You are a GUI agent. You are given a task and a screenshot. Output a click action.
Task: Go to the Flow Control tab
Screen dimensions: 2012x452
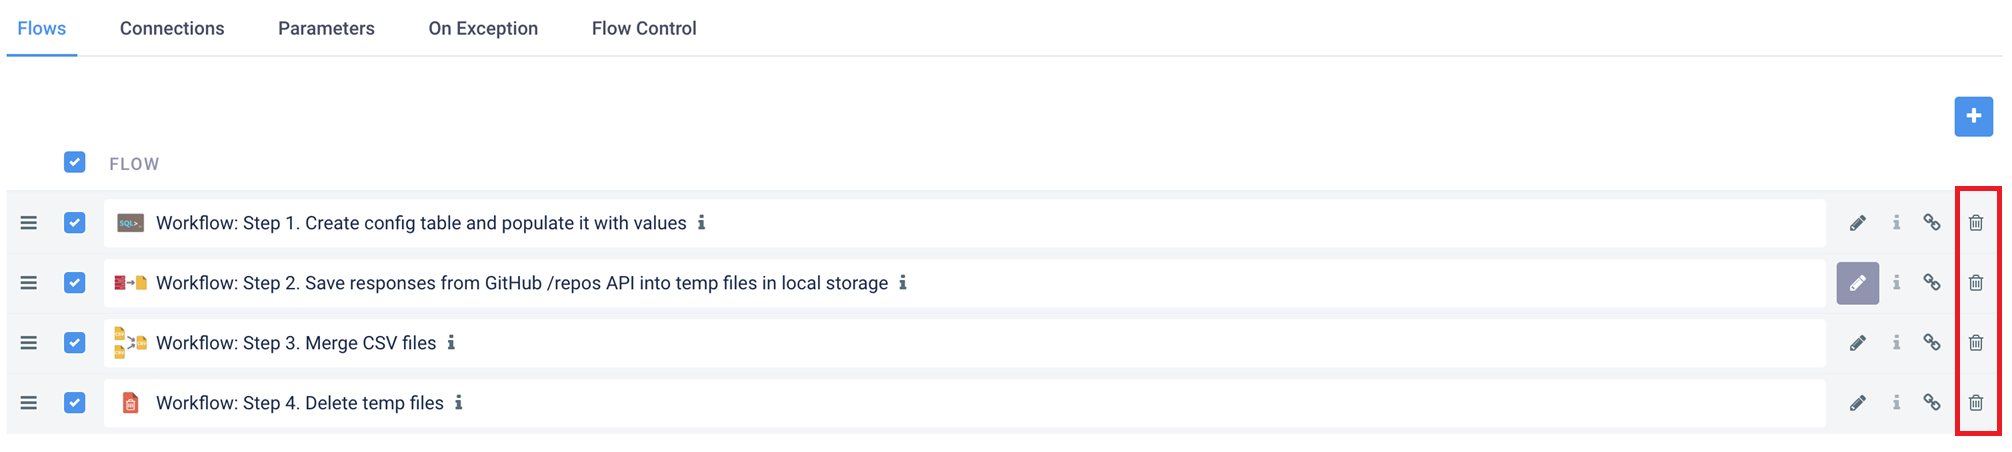pyautogui.click(x=644, y=28)
